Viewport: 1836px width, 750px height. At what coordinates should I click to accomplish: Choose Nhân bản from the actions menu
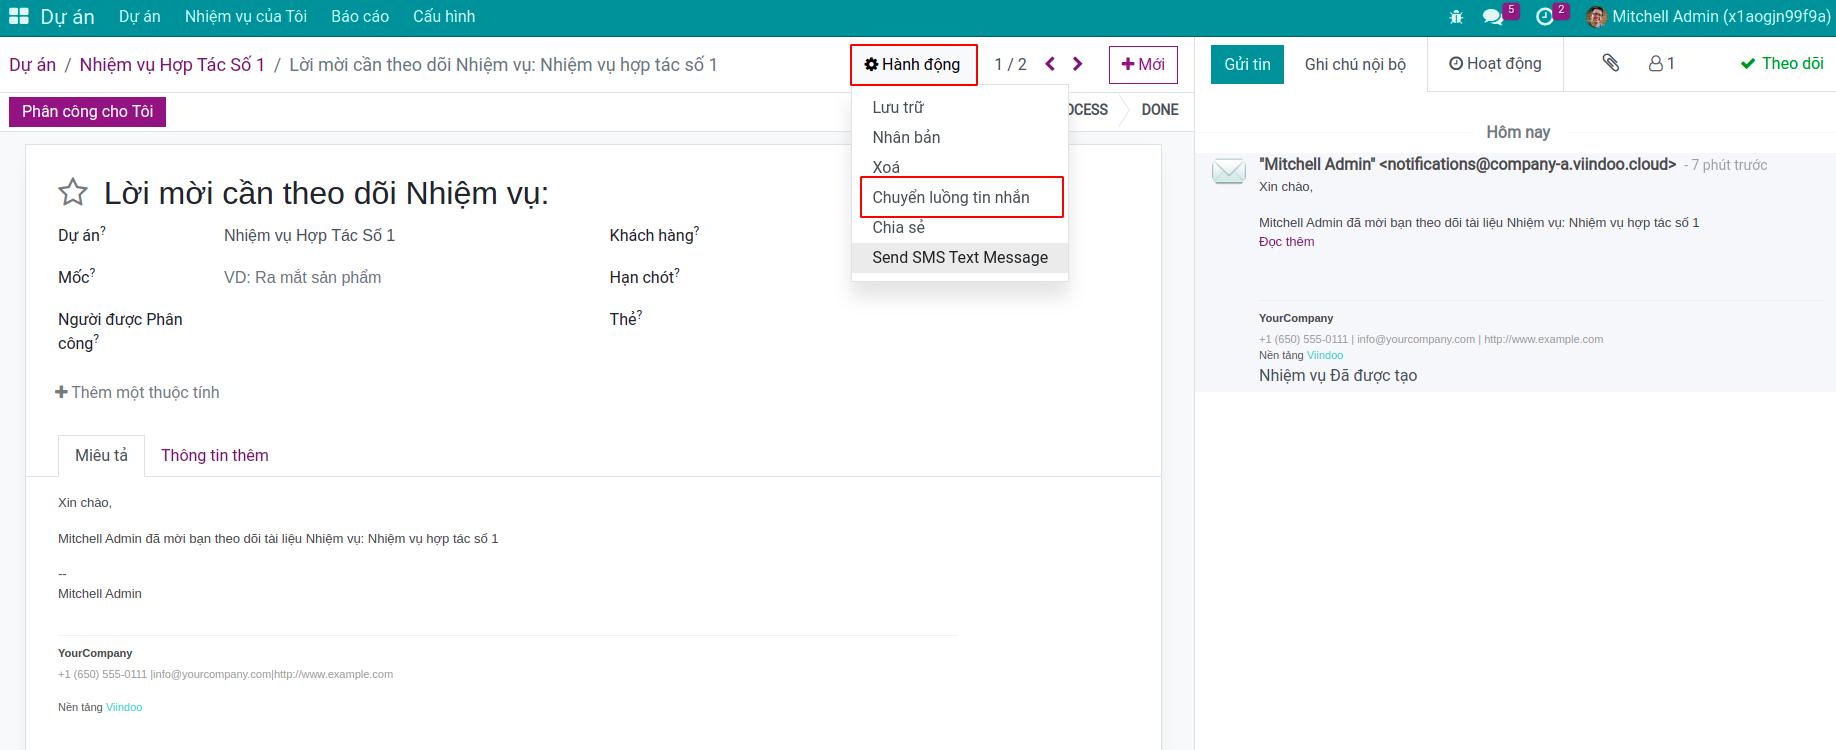(960, 137)
